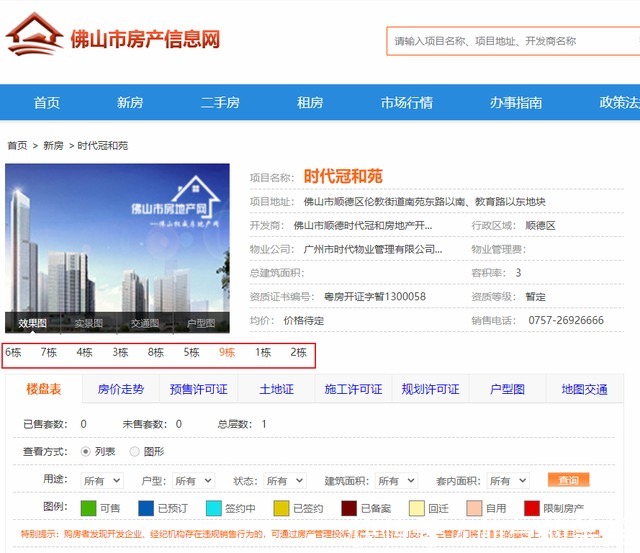
Task: Switch image view to 效果图
Action: tap(32, 323)
